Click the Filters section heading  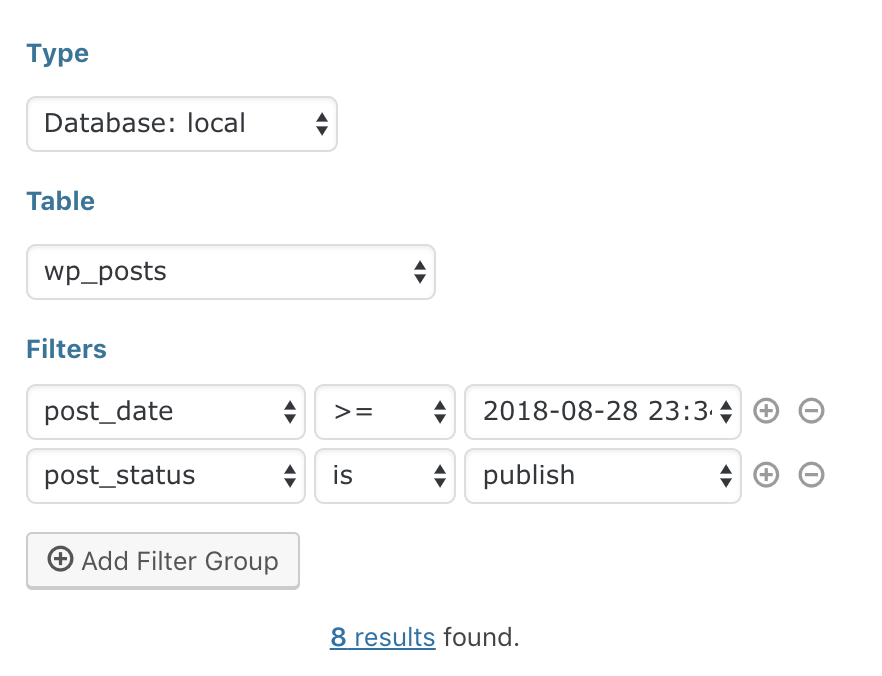coord(66,349)
